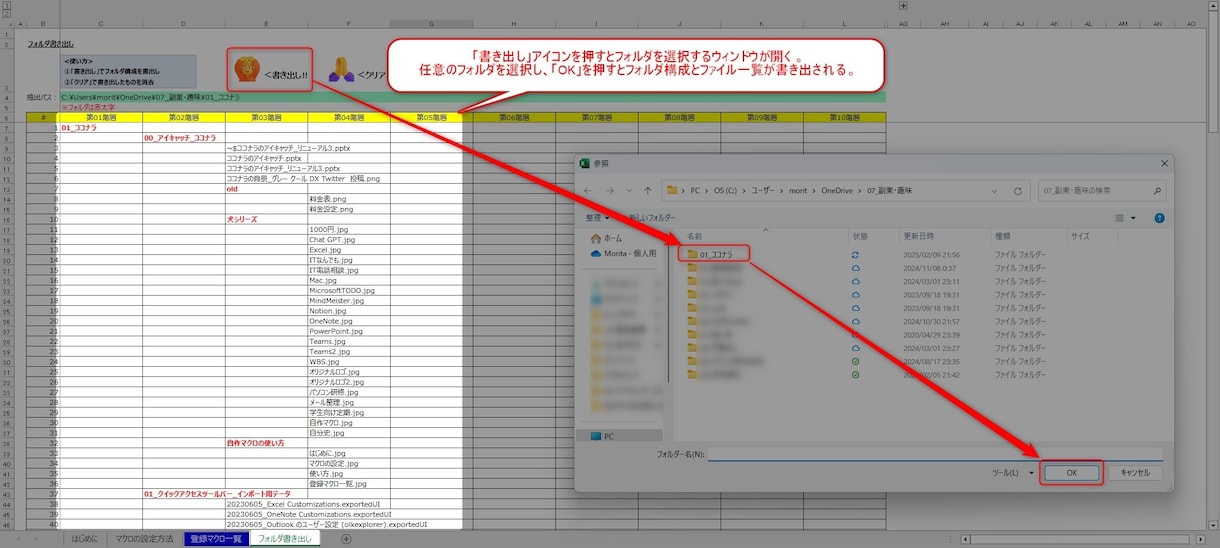Click the search magnifier icon in the dialog
The width and height of the screenshot is (1220, 548).
[1157, 190]
